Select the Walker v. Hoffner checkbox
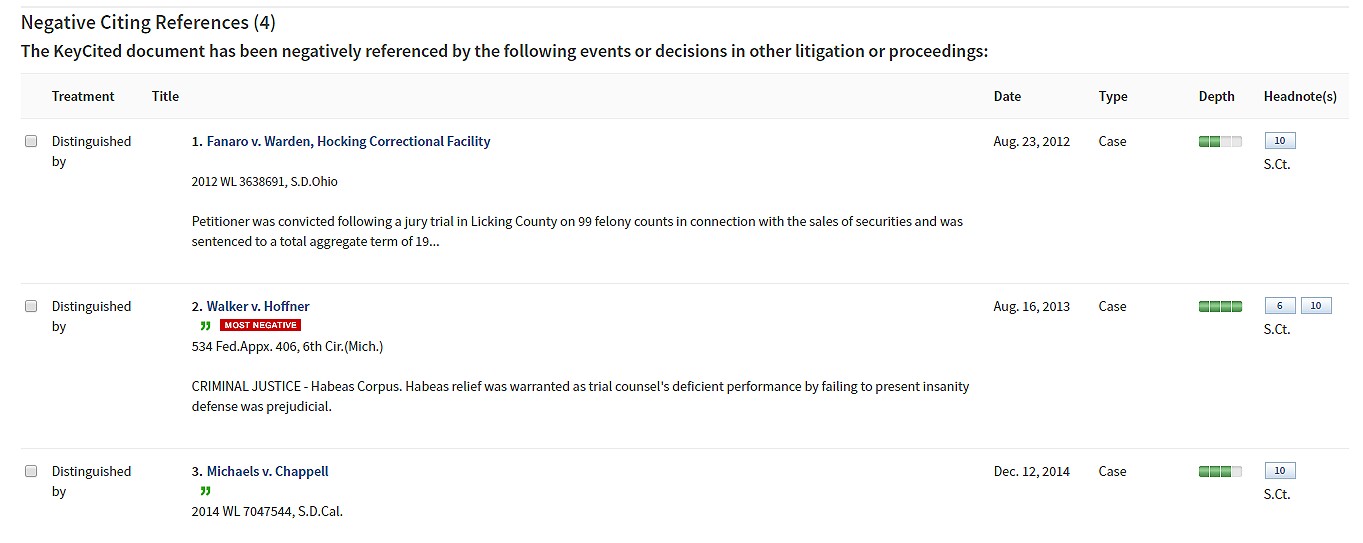 point(31,306)
